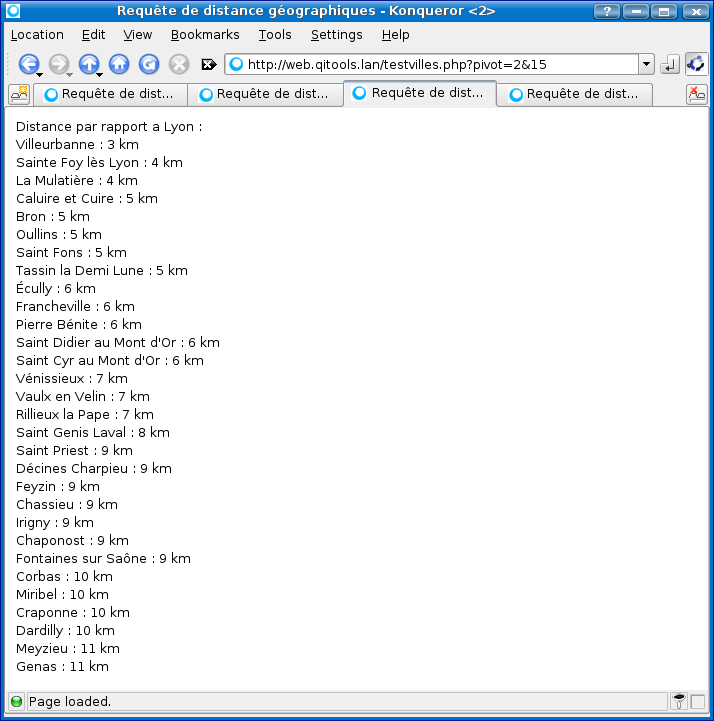Click the Konqueror gear logo icon

tap(696, 64)
